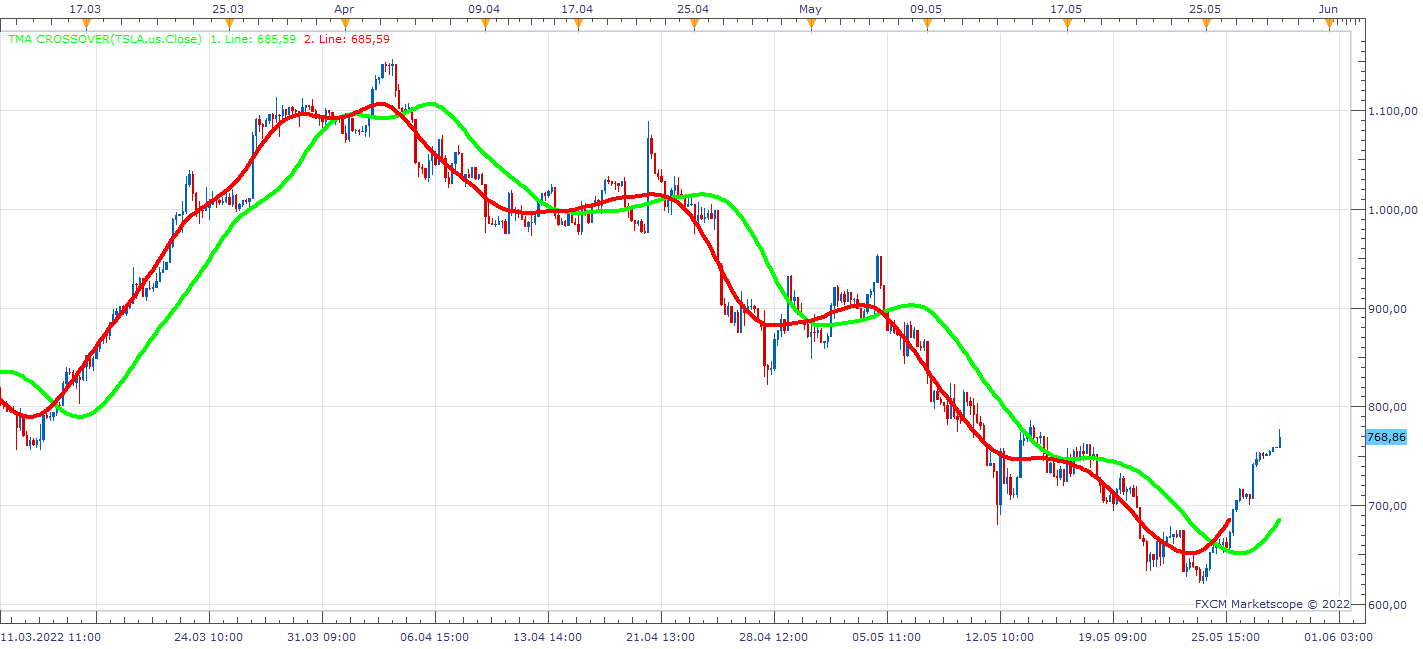Viewport: 1423px width, 649px height.
Task: Select the May month marker
Action: [810, 9]
